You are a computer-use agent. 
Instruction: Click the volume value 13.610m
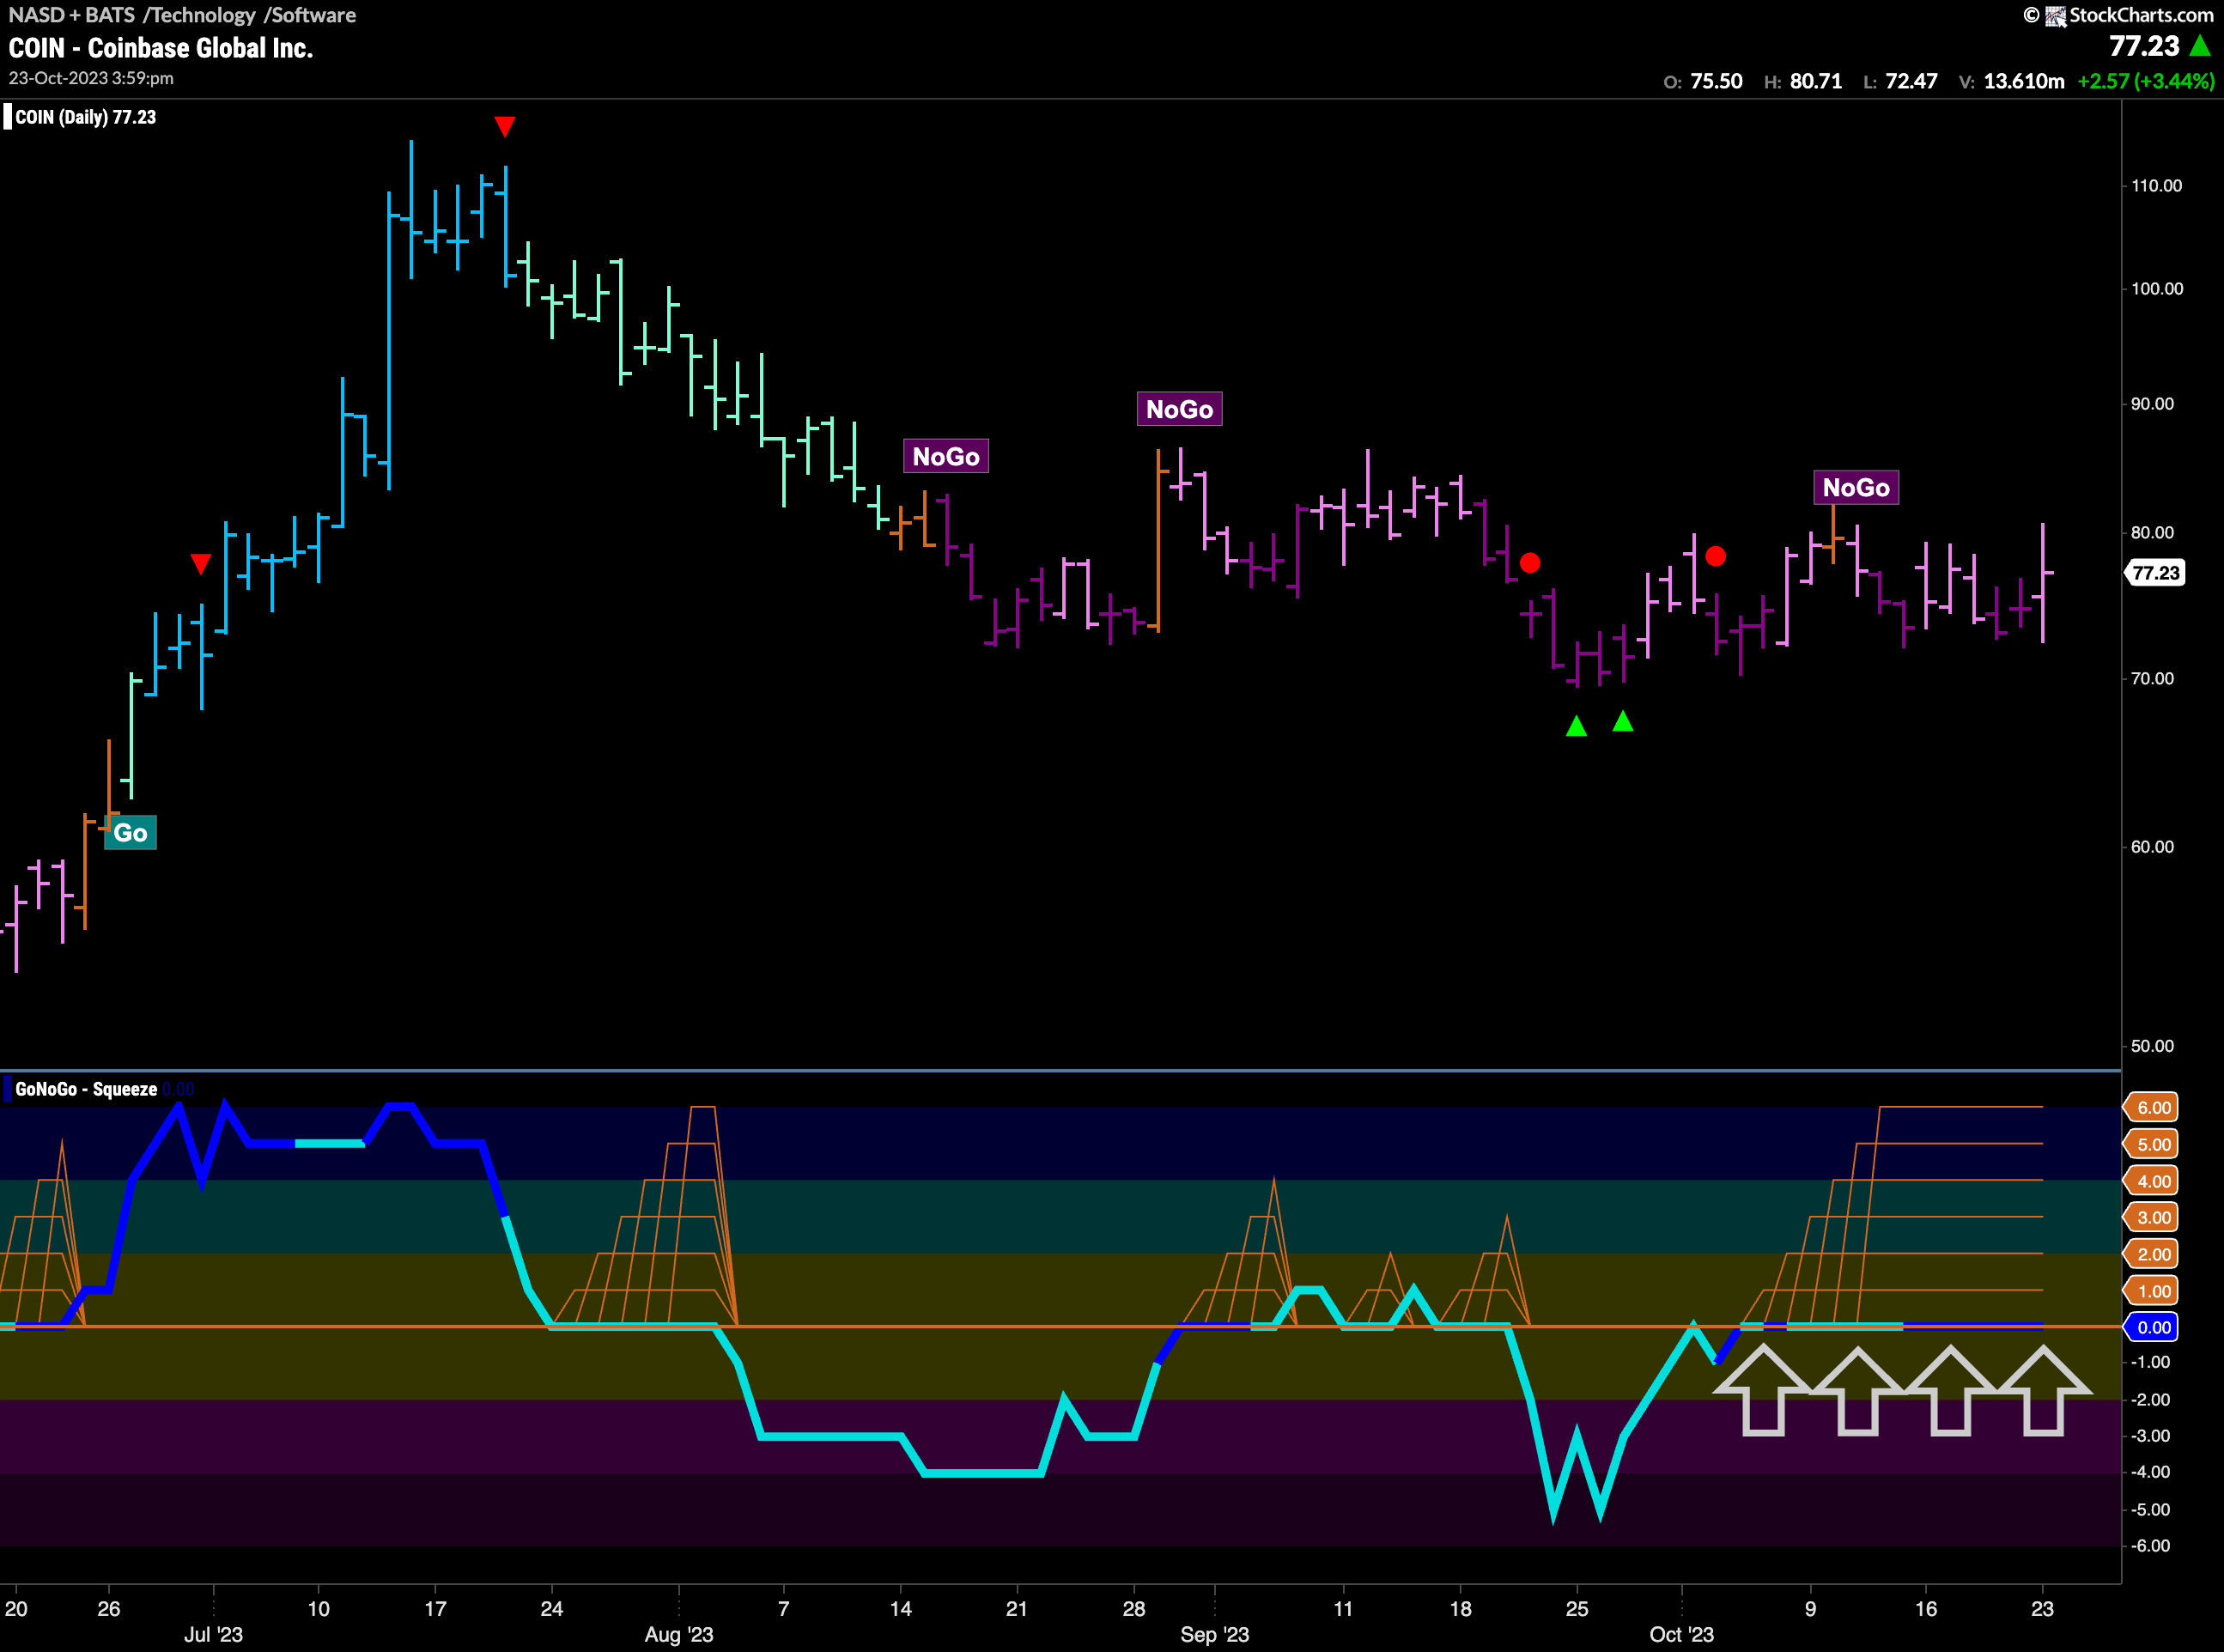click(2024, 81)
